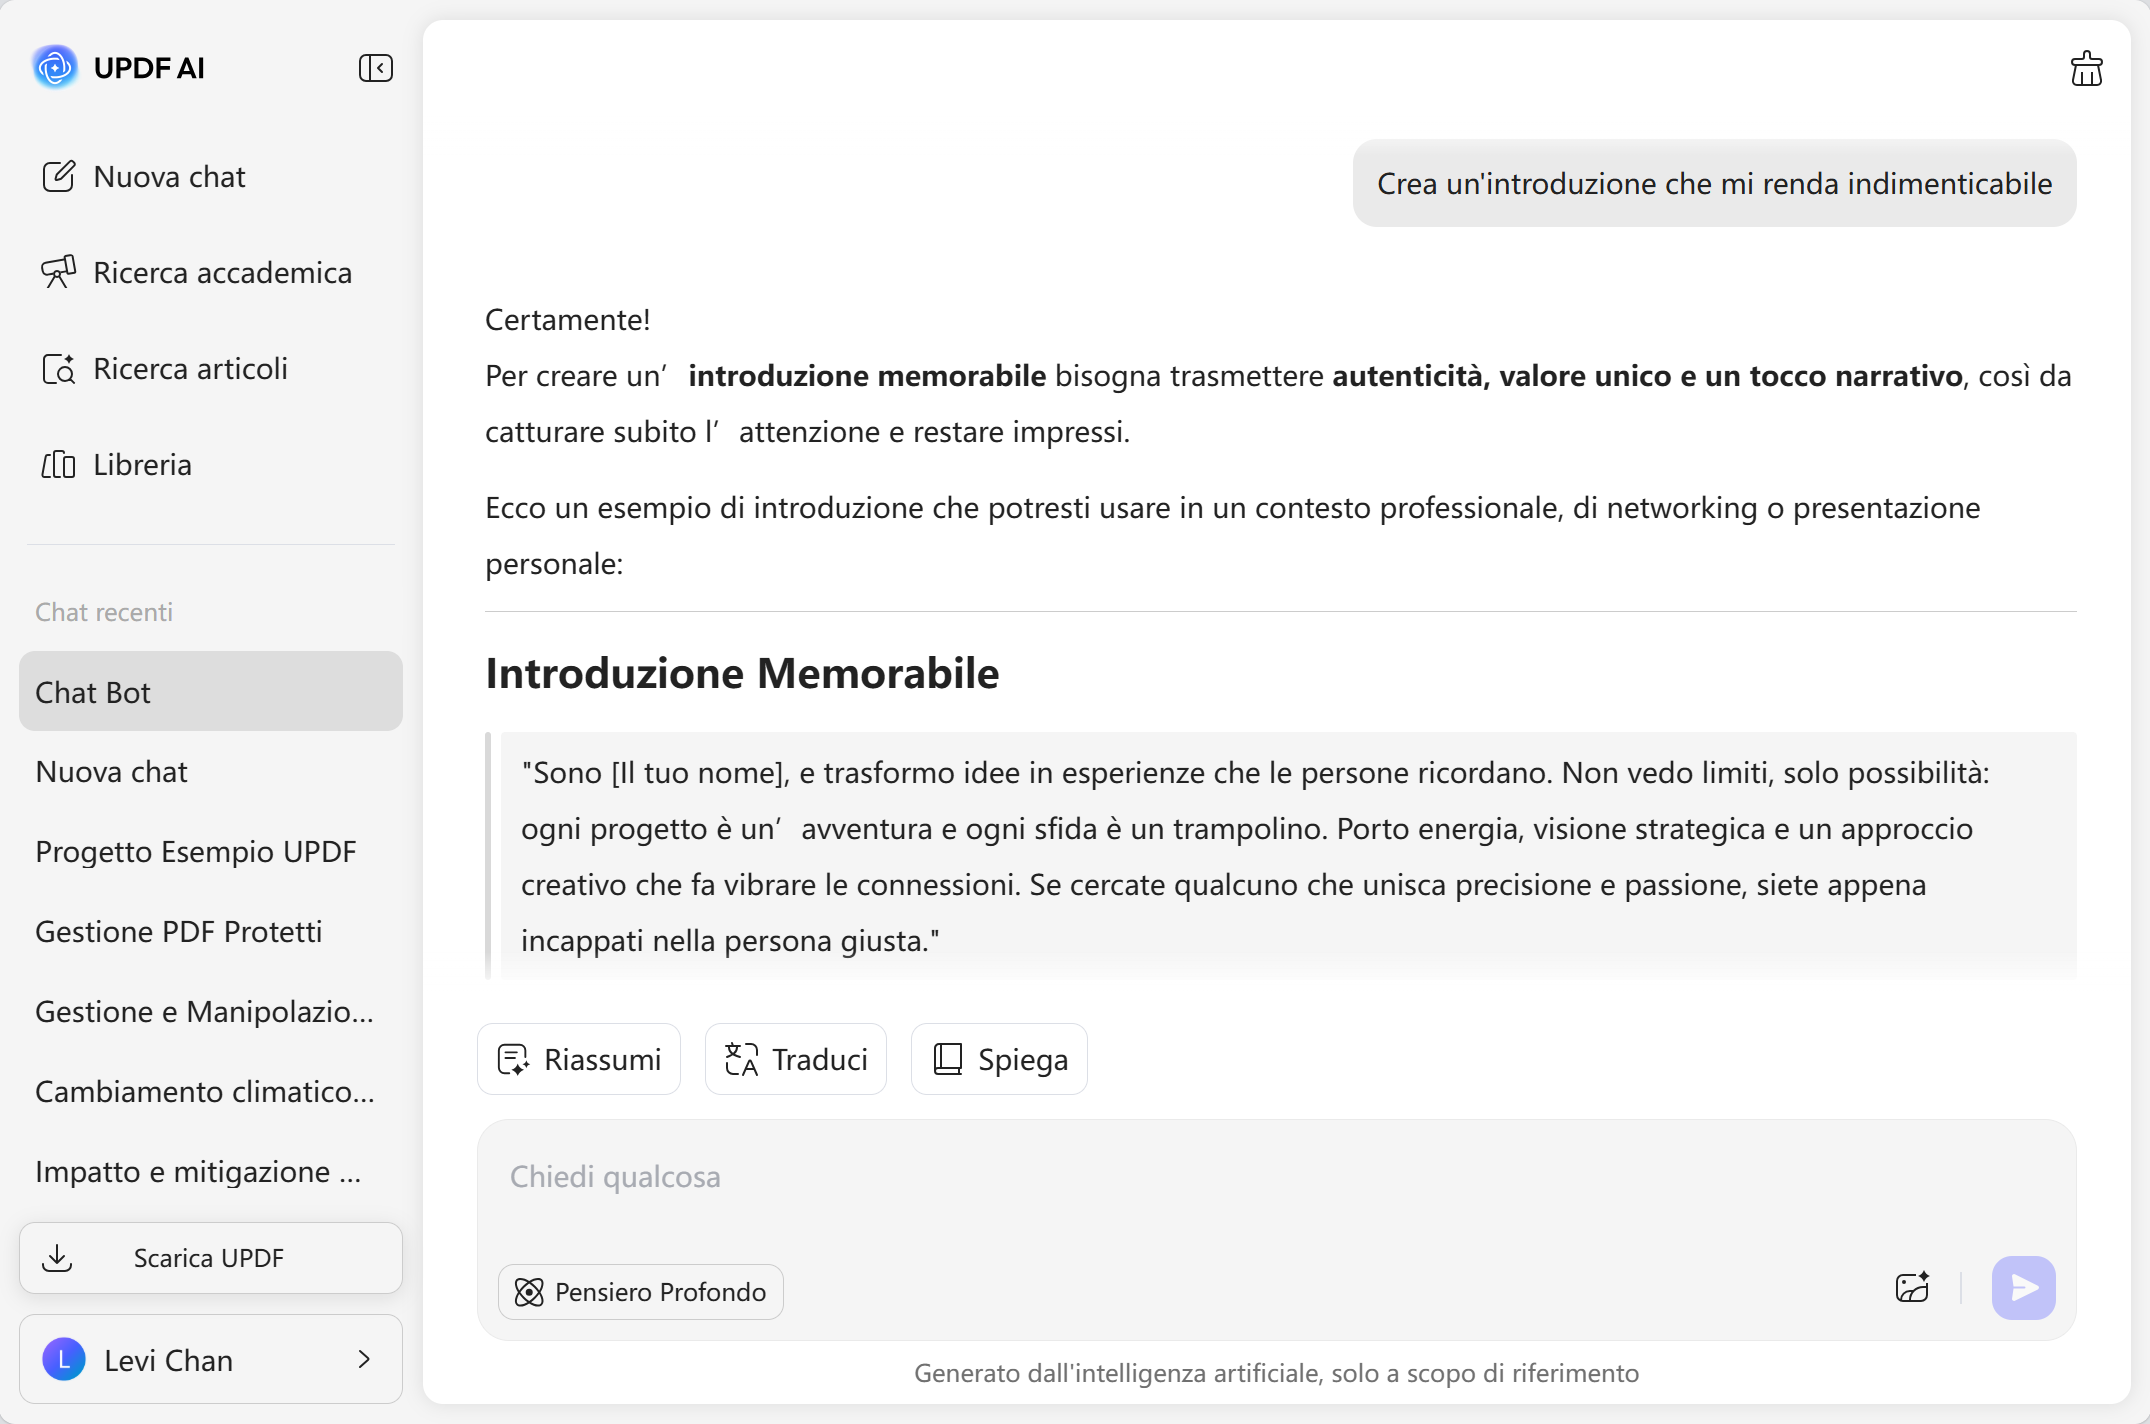Click the Scarica UPDF download icon
2150x1424 pixels.
pyautogui.click(x=58, y=1258)
